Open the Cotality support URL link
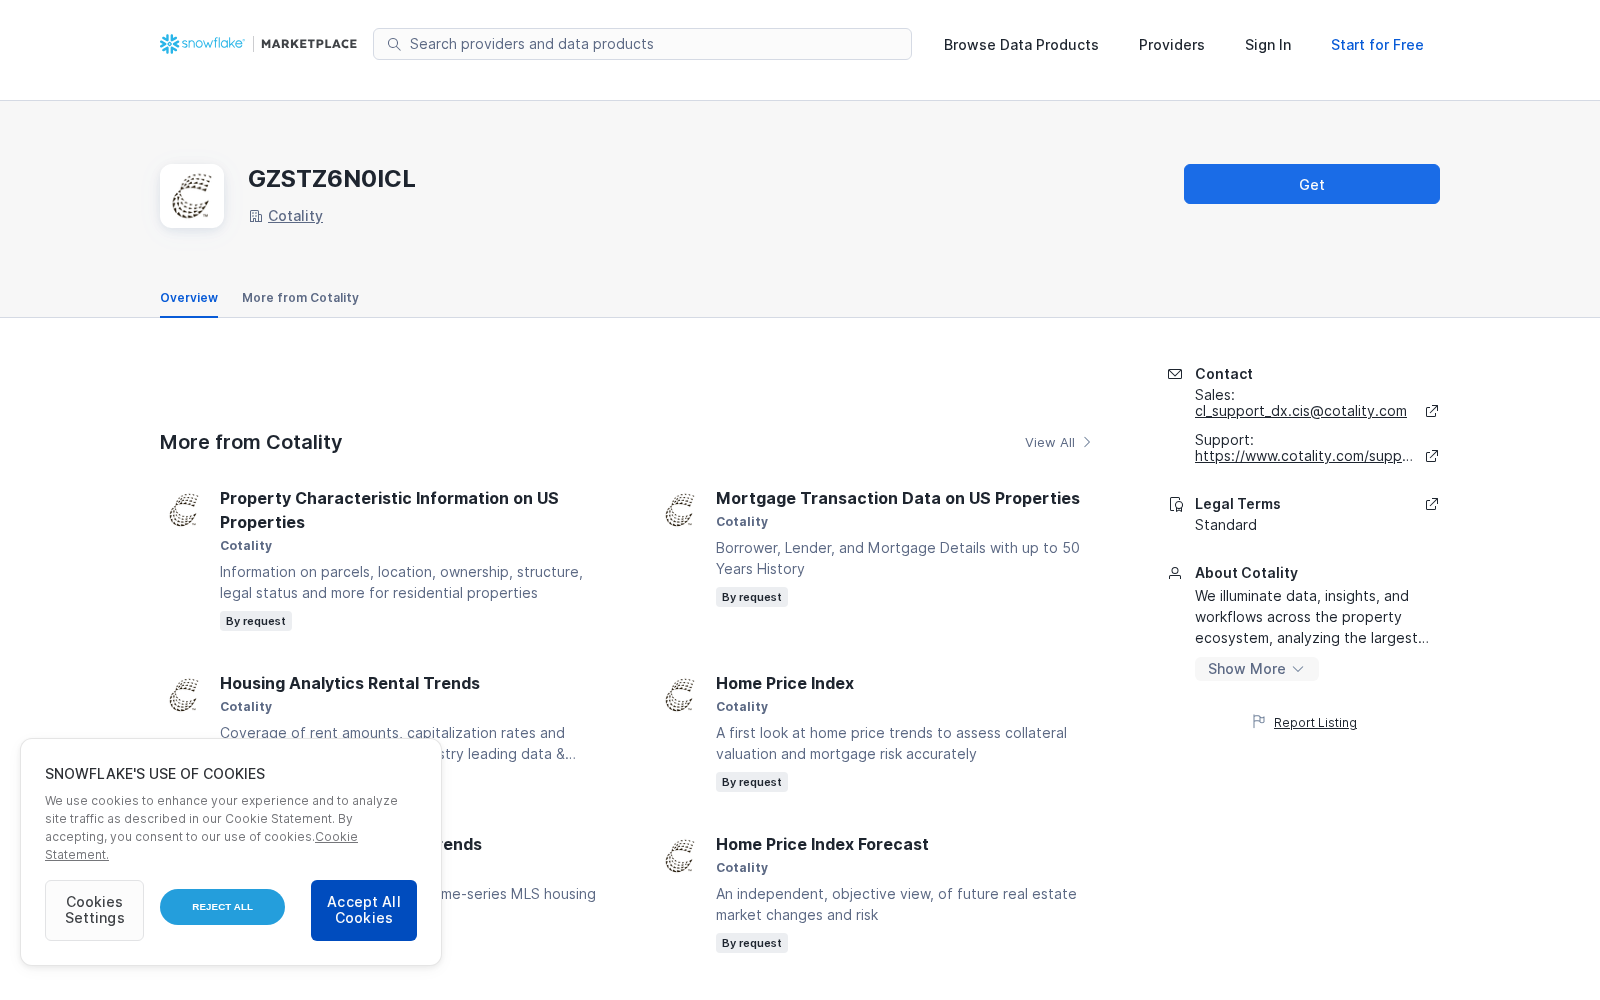 coord(1304,456)
